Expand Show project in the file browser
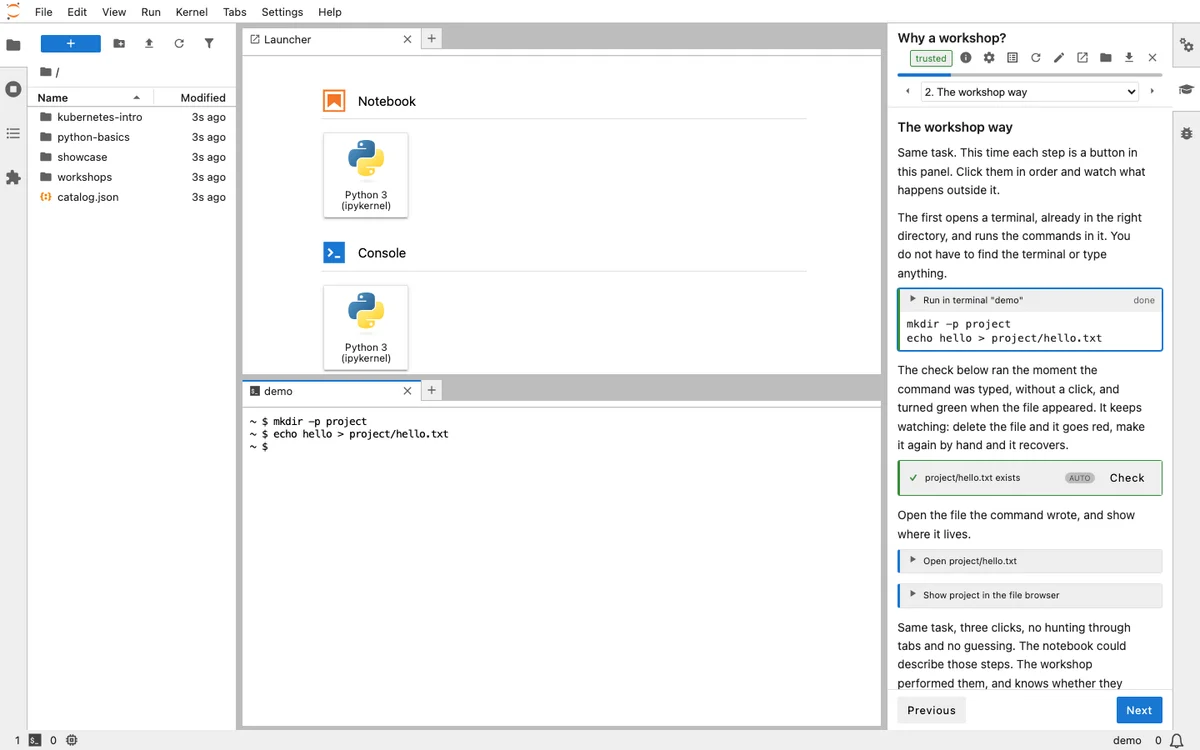This screenshot has width=1200, height=750. point(1030,595)
